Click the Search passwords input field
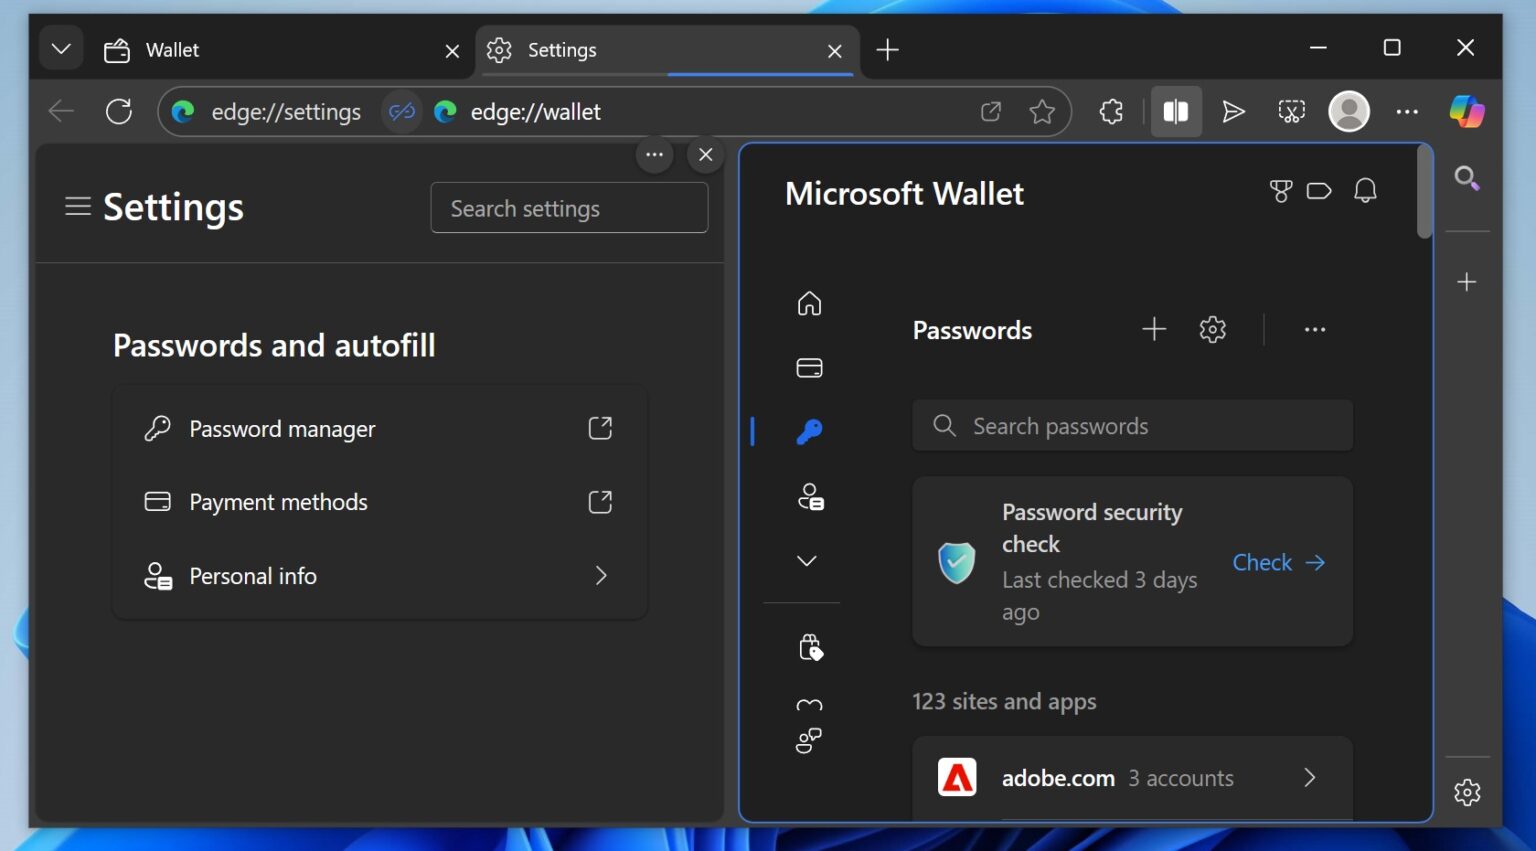 pos(1130,425)
